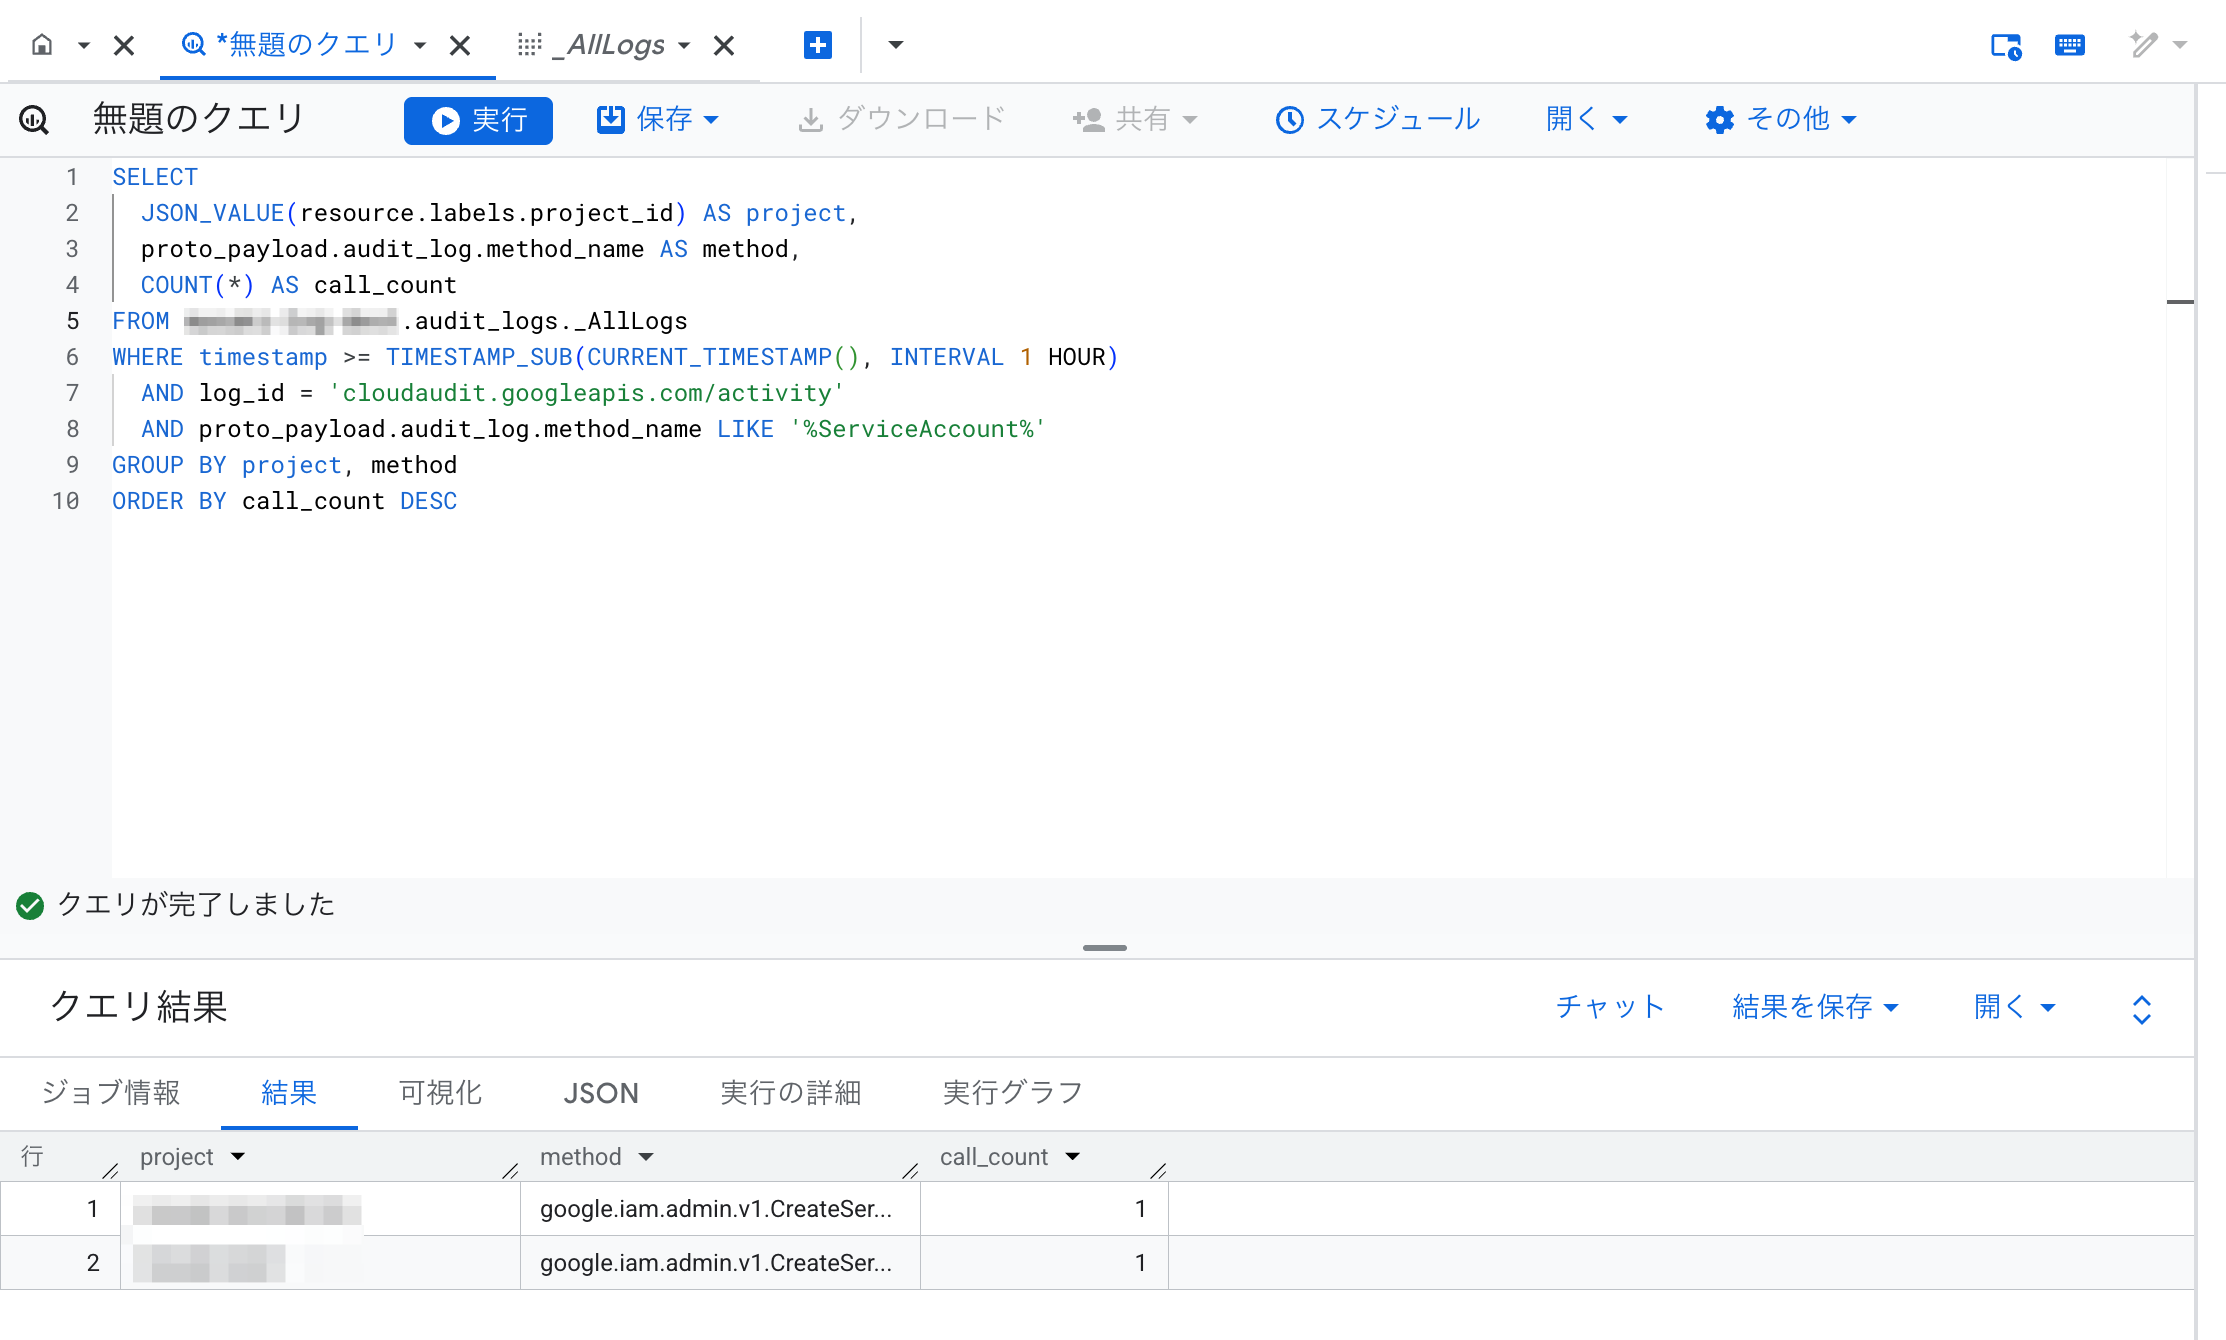Place cursor on line 1 SELECT
Screen dimensions: 2226x1340
pyautogui.click(x=155, y=177)
